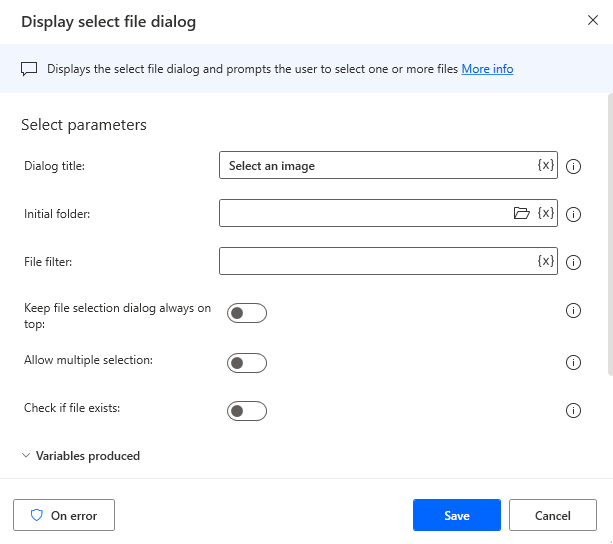The width and height of the screenshot is (613, 544).
Task: Show info for Allow multiple selection
Action: pos(574,362)
